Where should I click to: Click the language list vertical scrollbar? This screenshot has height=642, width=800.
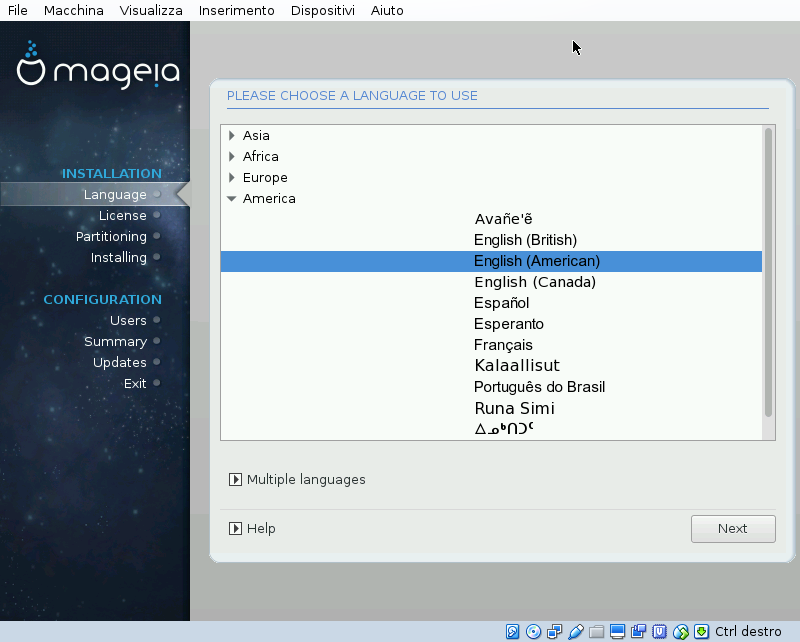tap(768, 272)
